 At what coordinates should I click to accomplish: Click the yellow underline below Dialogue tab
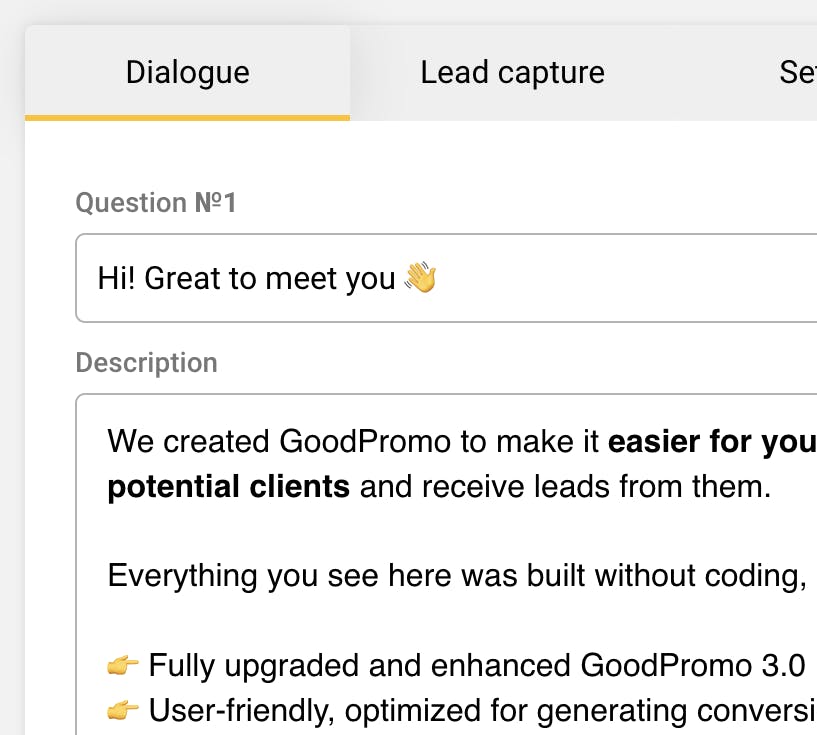coord(187,117)
